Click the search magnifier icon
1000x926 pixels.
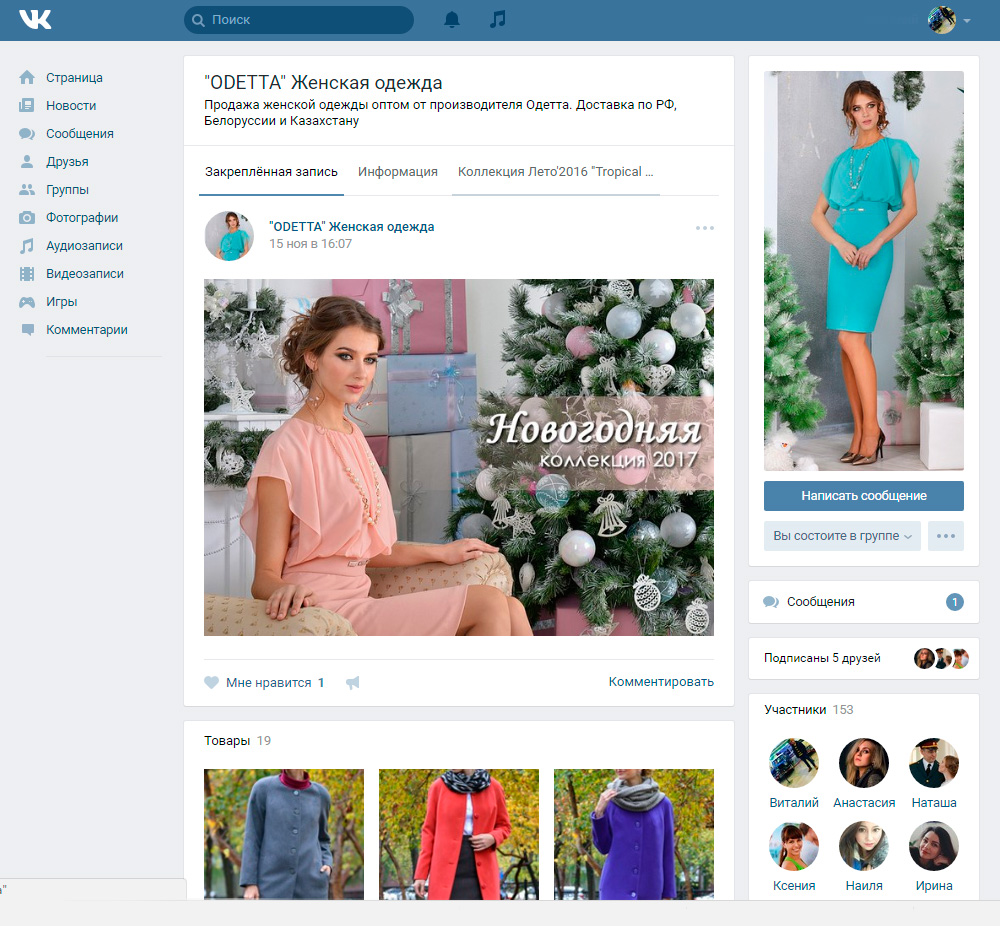[x=198, y=20]
